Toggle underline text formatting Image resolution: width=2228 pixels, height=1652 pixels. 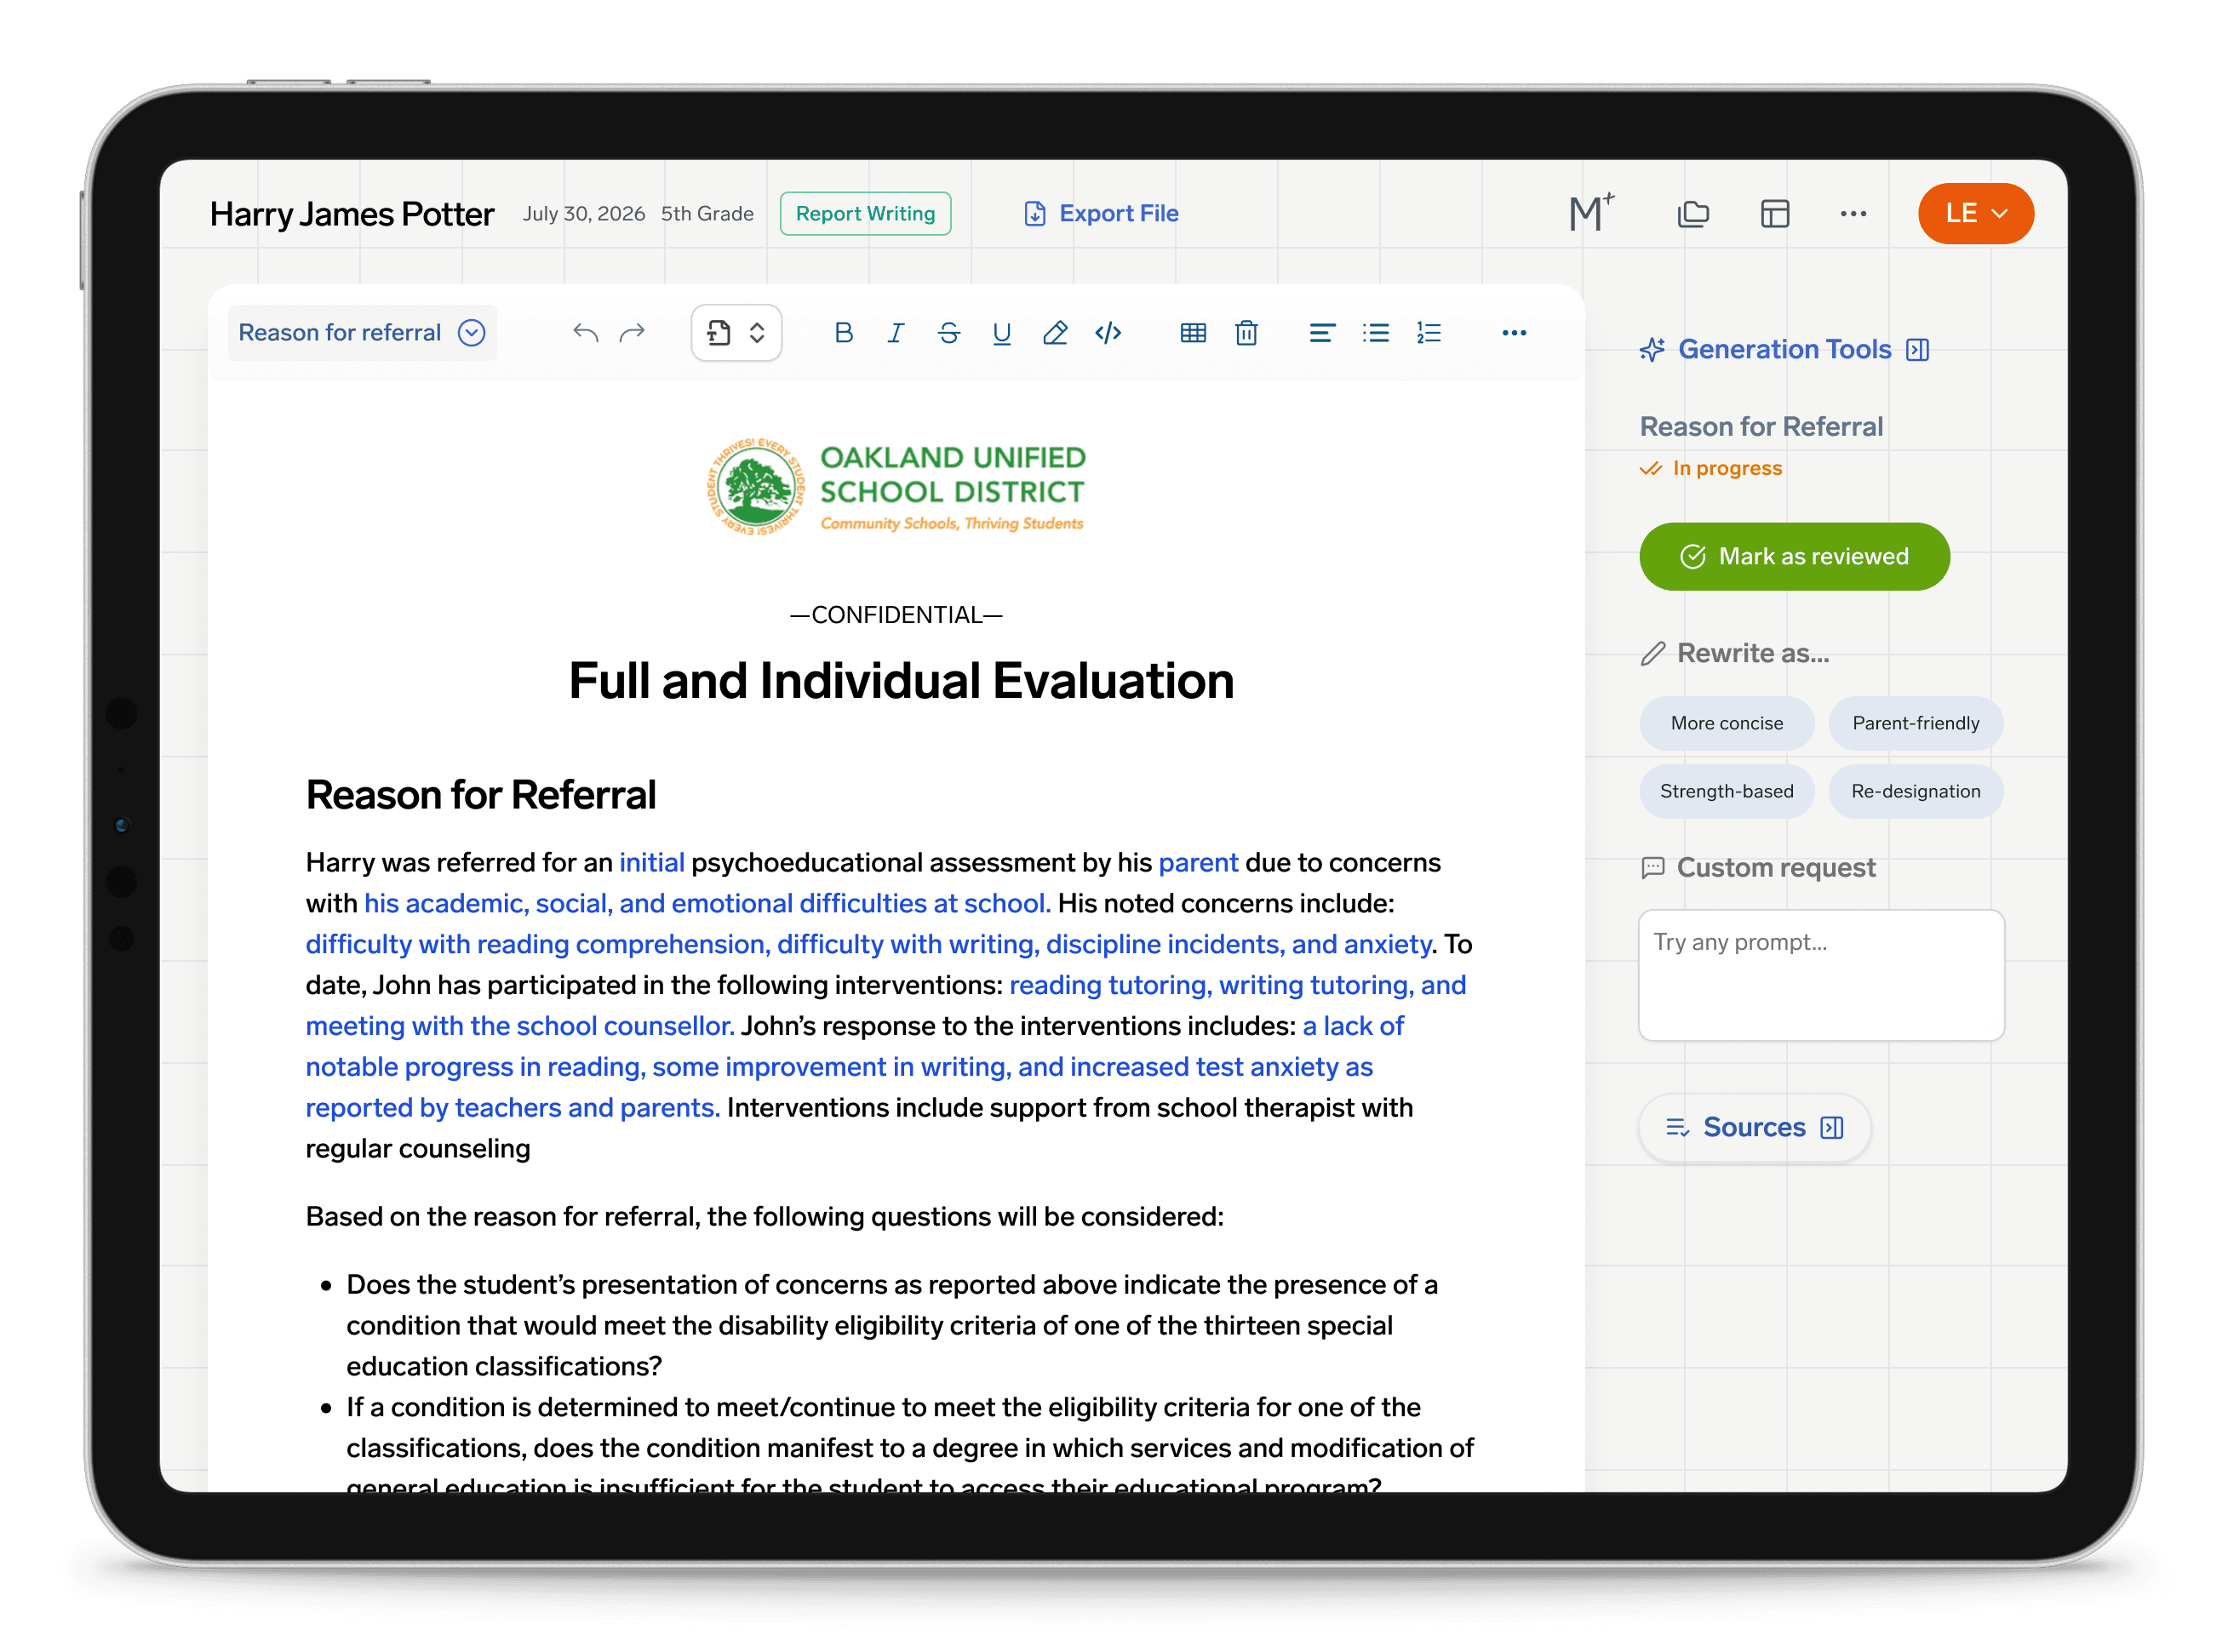[1001, 333]
